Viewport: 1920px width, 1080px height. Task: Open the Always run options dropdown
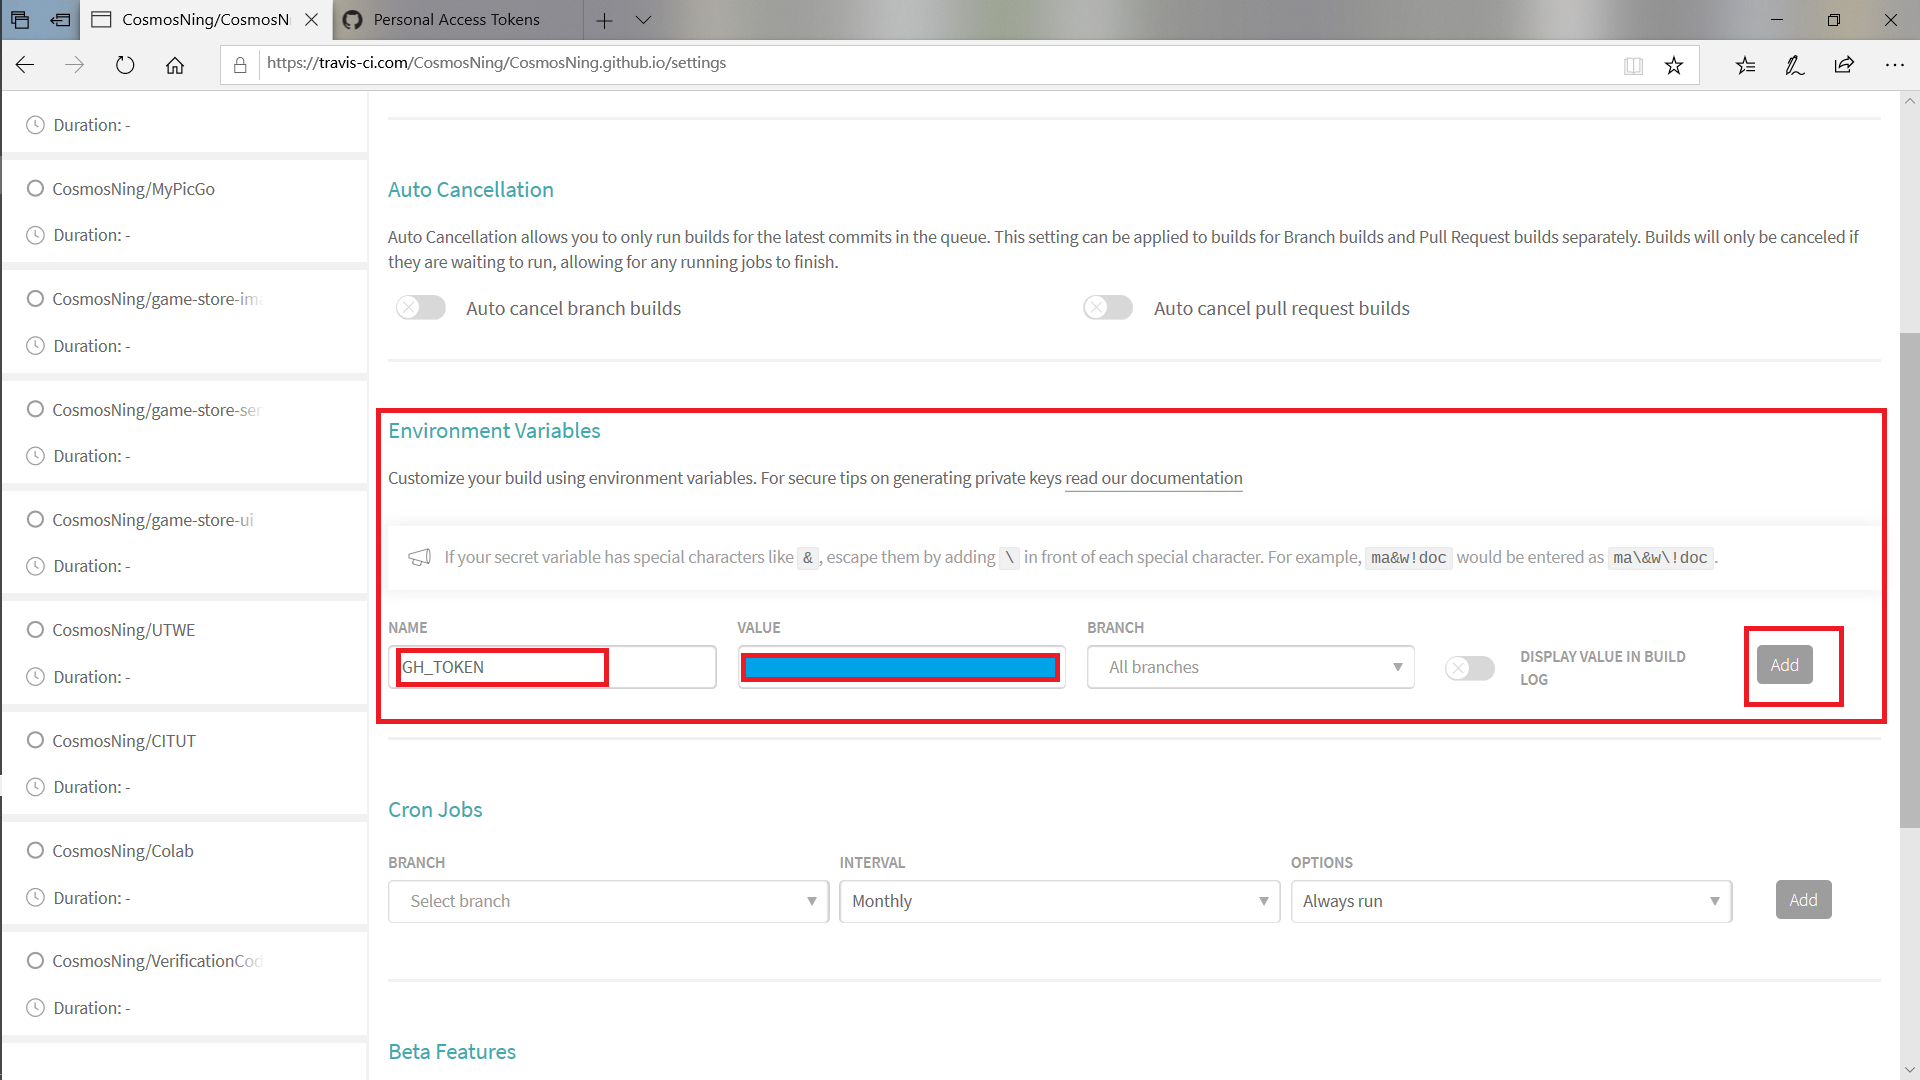(1510, 901)
